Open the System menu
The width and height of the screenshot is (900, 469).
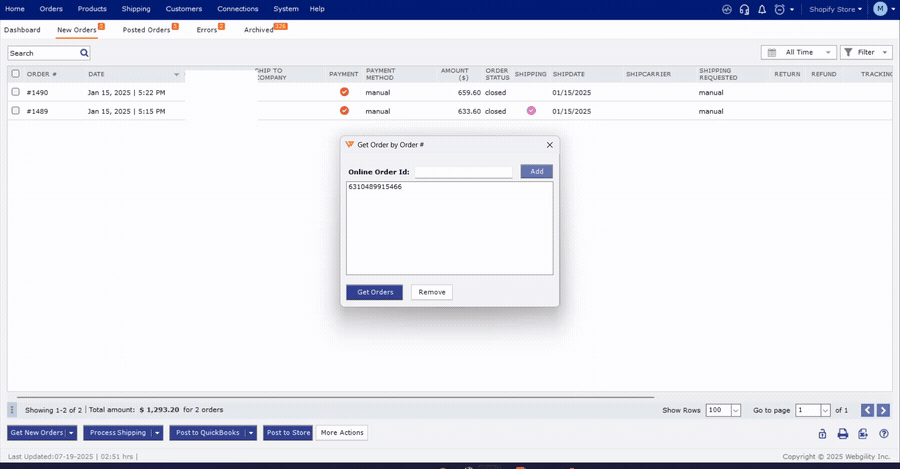(x=286, y=9)
